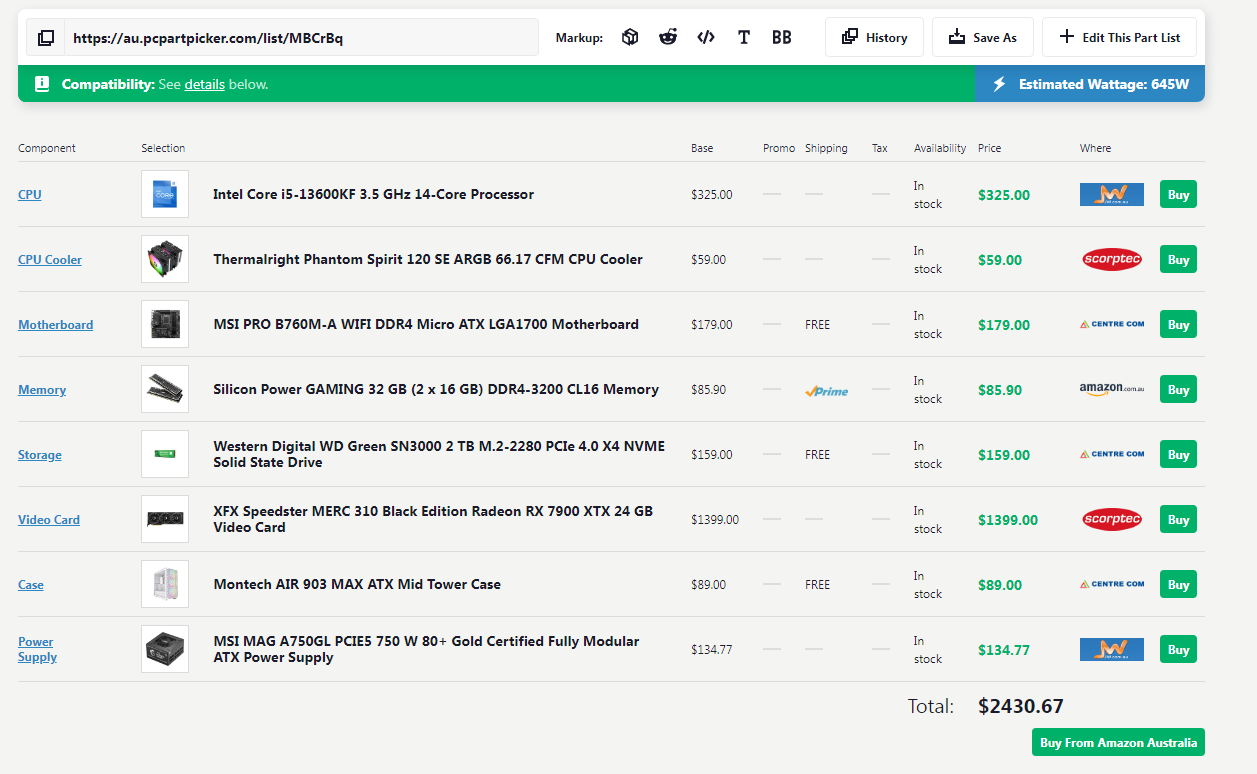Open XFX Speedster MERC 310 name
The height and width of the screenshot is (774, 1257).
tap(433, 519)
